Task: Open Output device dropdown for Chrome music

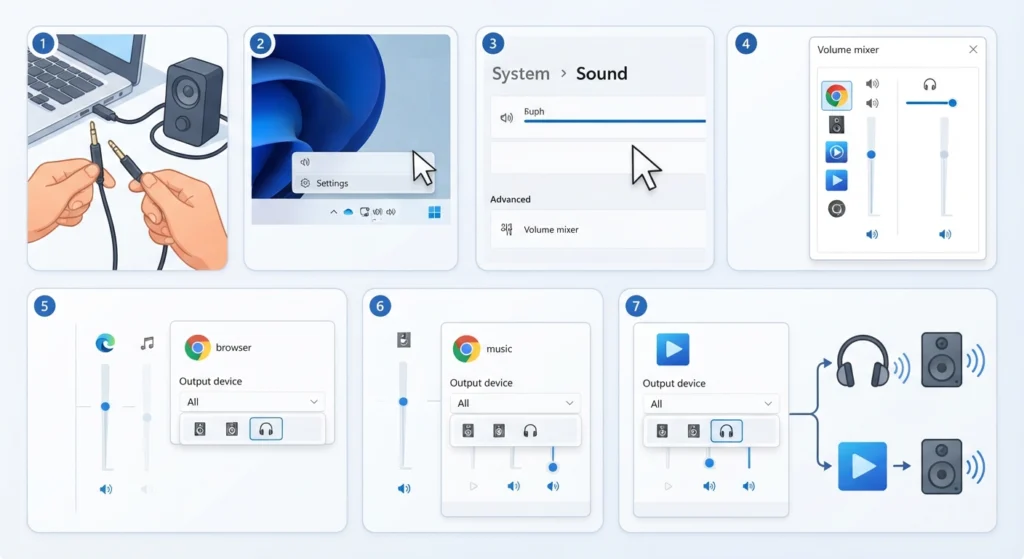Action: pos(514,403)
